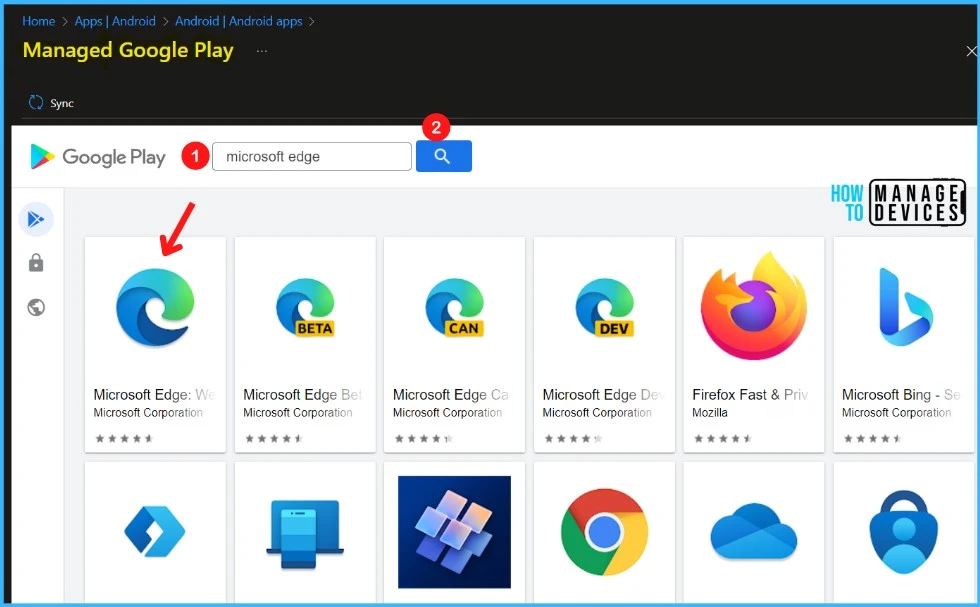Click the star rating of Edge Beta
Screen dimensions: 980x607
(x=274, y=438)
